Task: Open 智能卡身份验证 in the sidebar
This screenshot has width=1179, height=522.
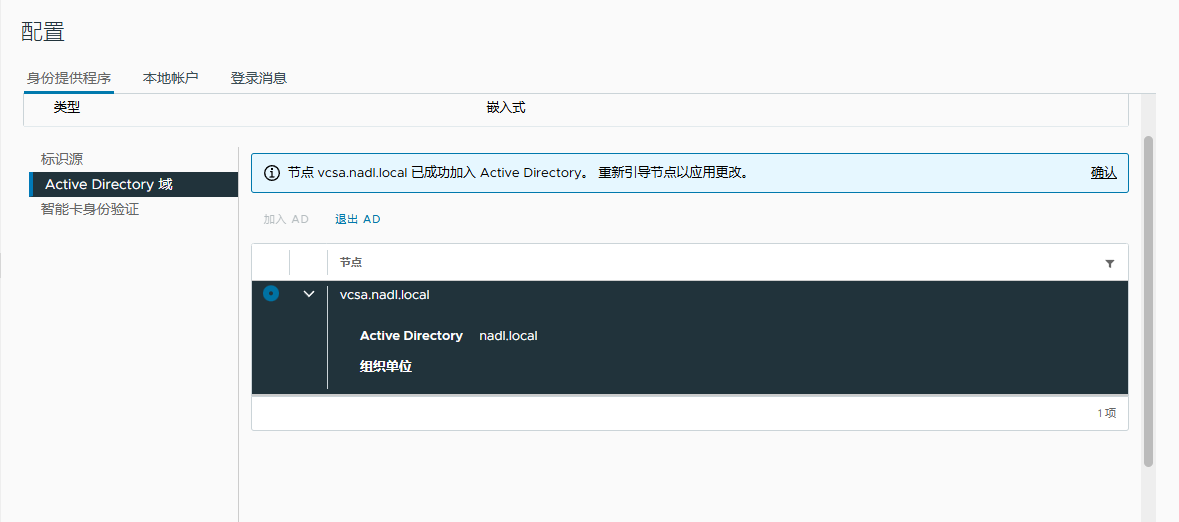Action: [89, 210]
